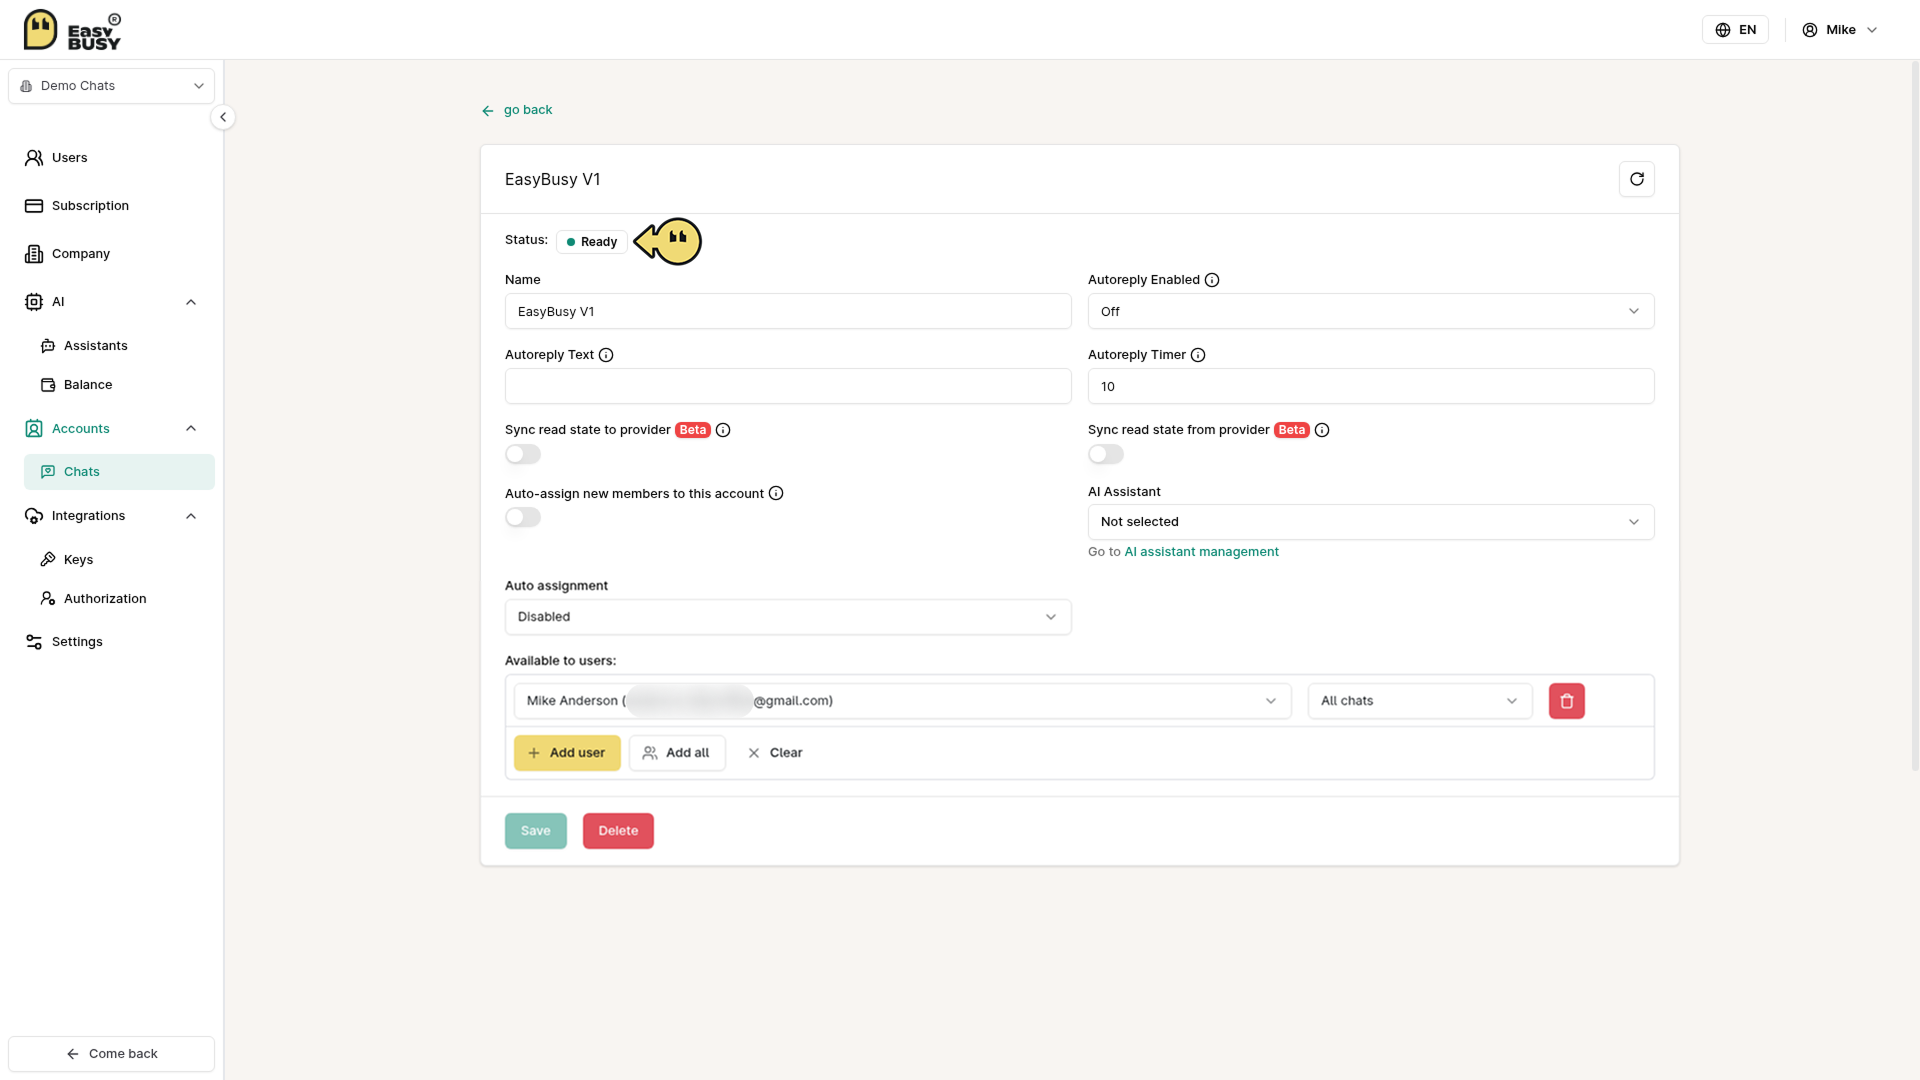This screenshot has height=1080, width=1920.
Task: Open the info icon next to Autoreply Text
Action: click(x=606, y=355)
